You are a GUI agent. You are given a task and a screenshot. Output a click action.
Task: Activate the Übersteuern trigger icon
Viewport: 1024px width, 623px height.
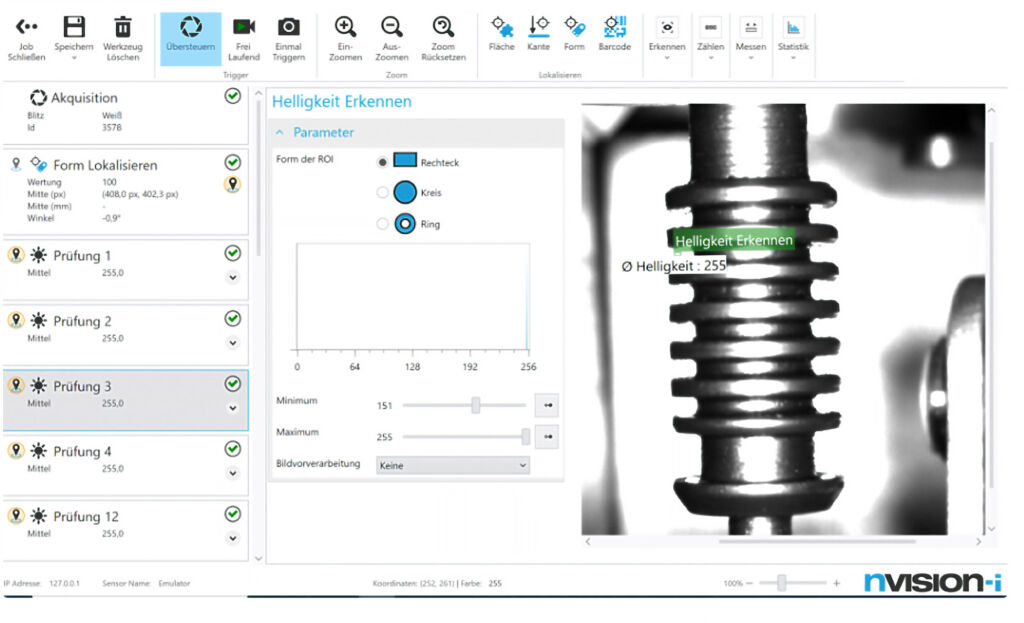point(190,27)
